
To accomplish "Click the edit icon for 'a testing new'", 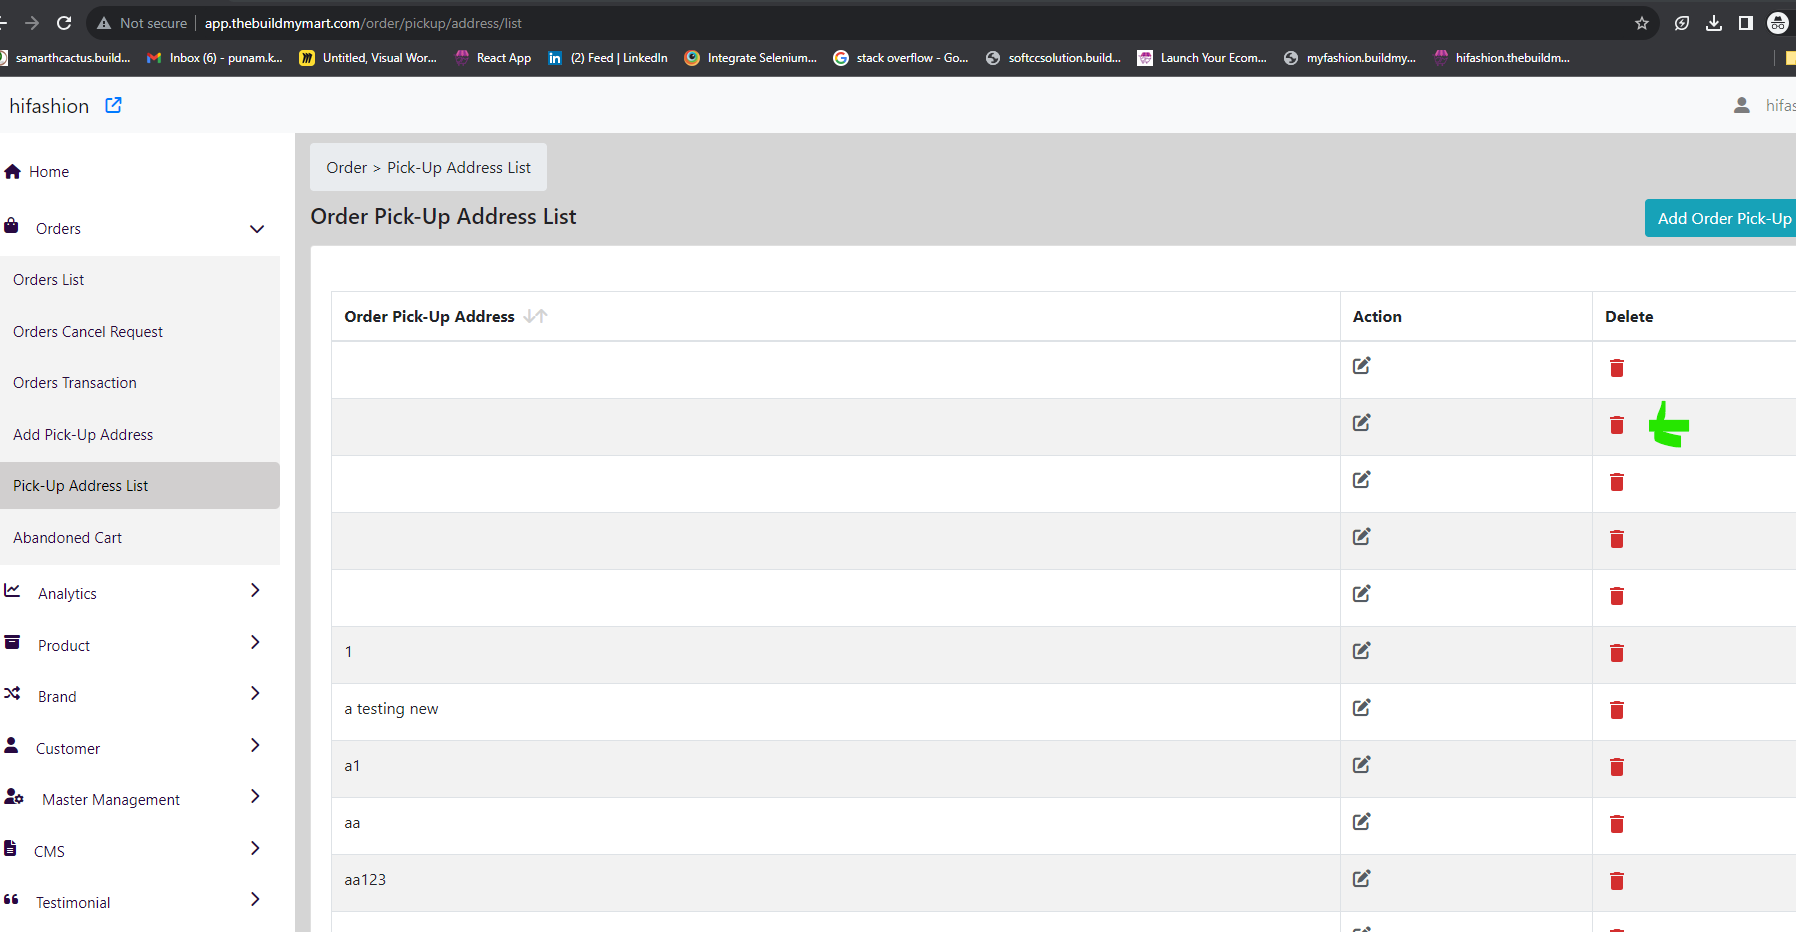I will pyautogui.click(x=1361, y=708).
